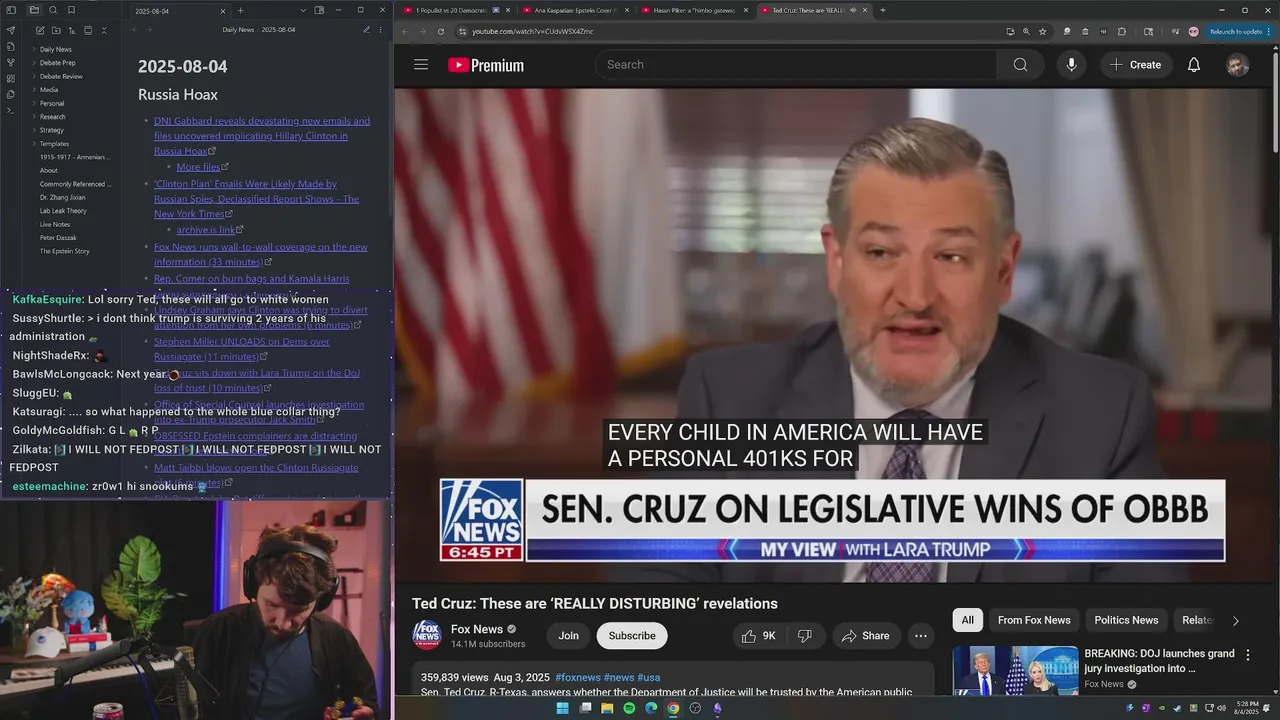Open File Explorer from the taskbar
This screenshot has height=720, width=1280.
(607, 708)
